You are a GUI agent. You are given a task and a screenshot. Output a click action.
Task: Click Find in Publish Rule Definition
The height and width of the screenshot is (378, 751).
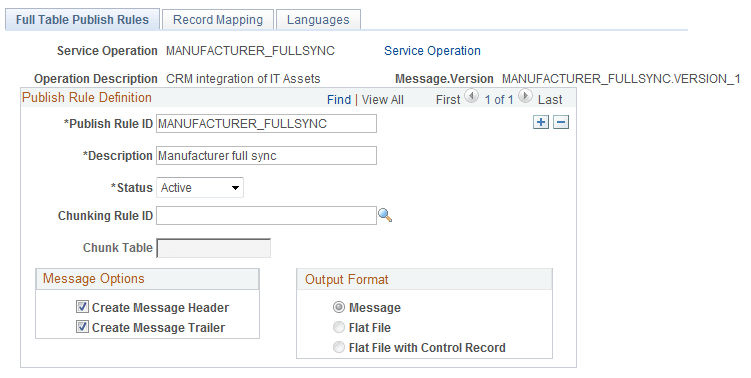click(339, 100)
